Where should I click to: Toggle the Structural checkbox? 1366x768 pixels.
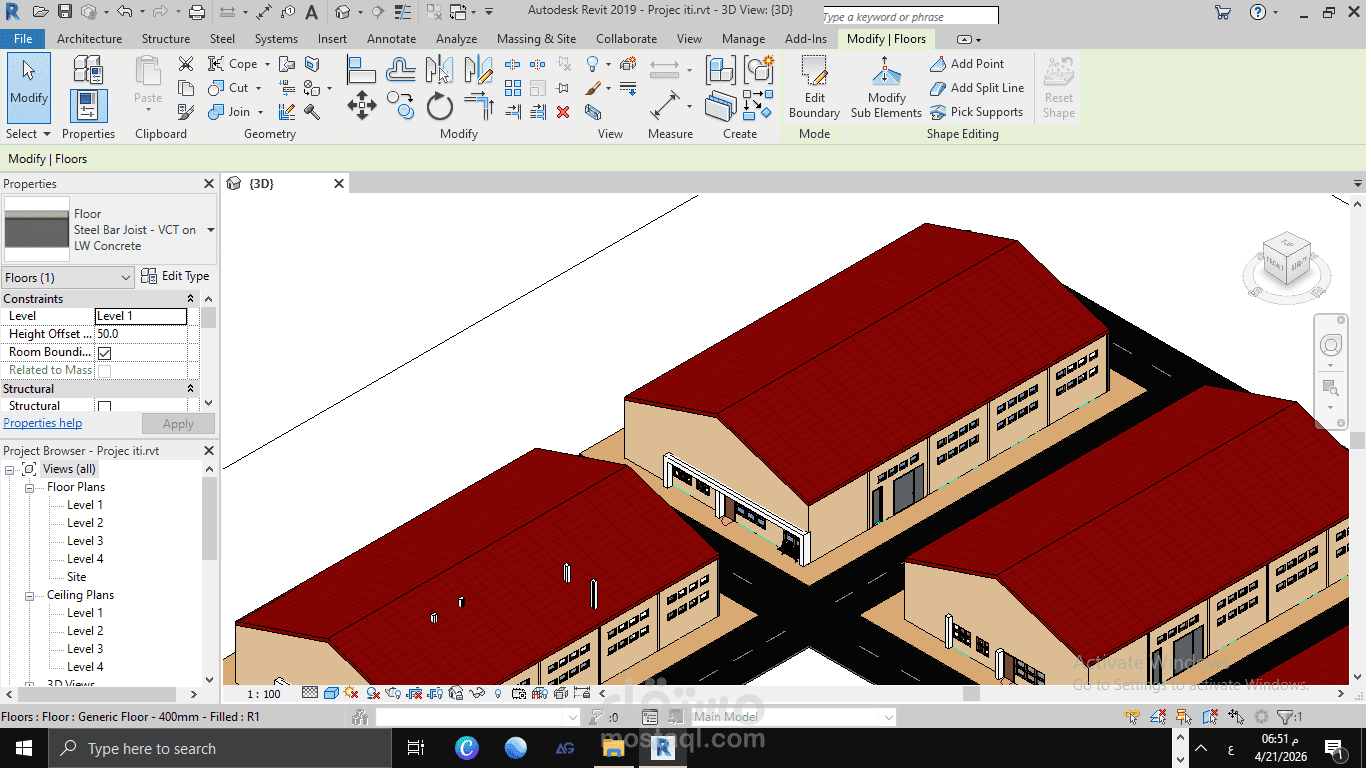coord(105,406)
